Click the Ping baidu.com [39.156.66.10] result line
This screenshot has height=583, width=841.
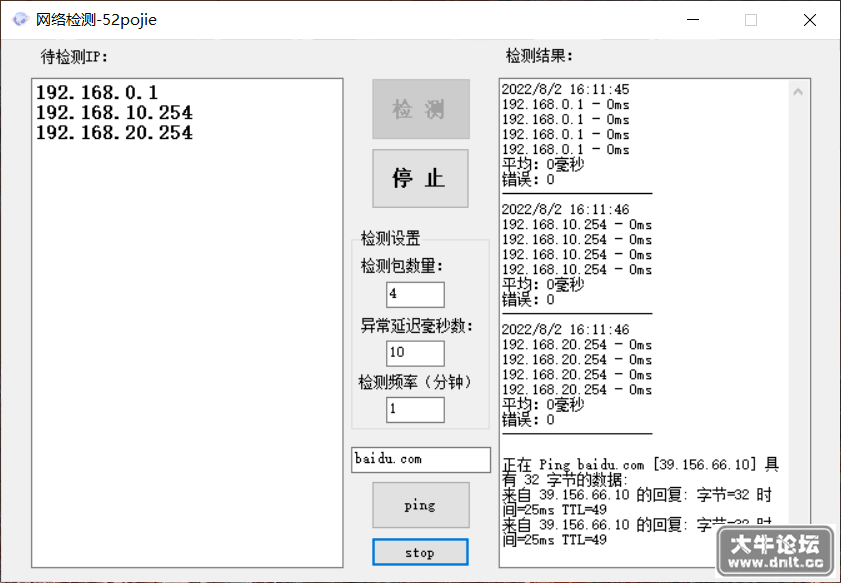click(x=641, y=471)
